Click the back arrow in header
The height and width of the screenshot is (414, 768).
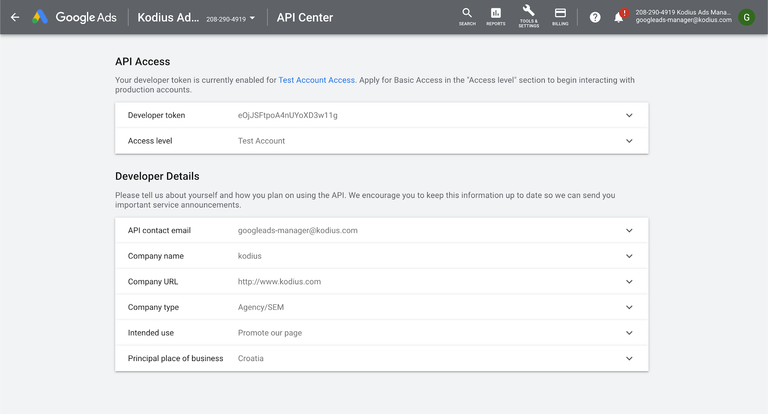(15, 17)
